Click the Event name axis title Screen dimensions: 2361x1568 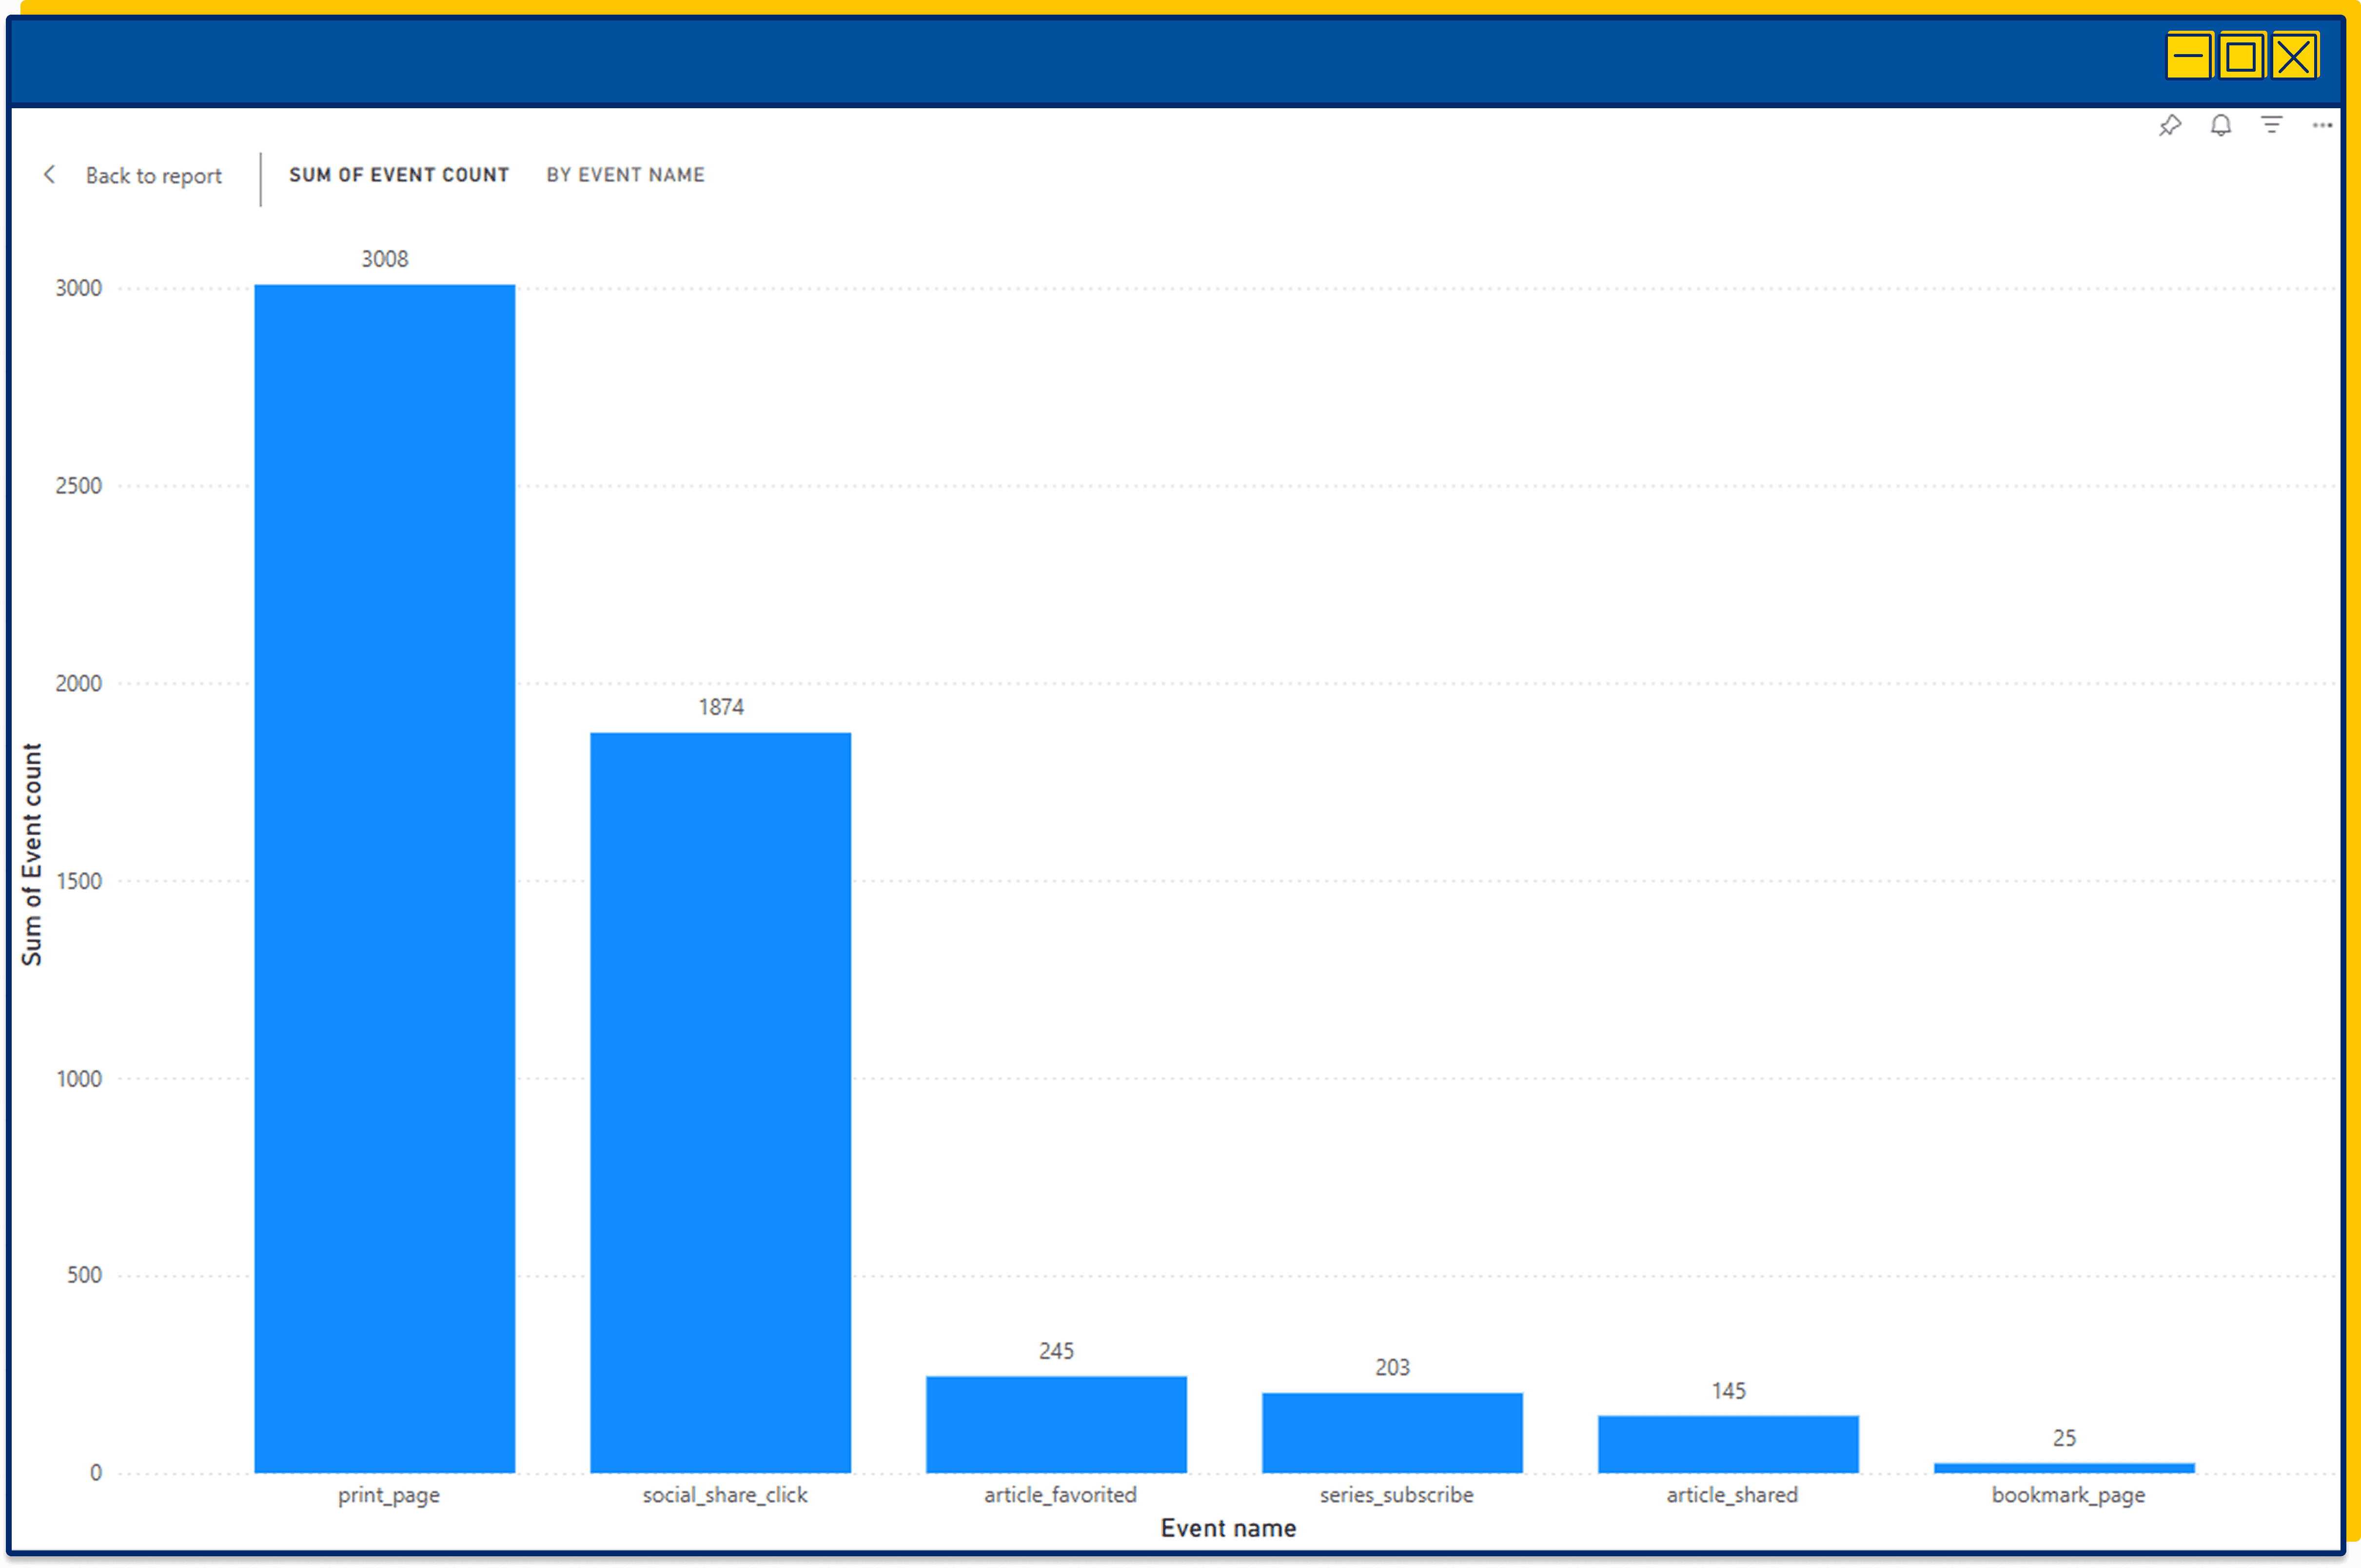coord(1228,1528)
